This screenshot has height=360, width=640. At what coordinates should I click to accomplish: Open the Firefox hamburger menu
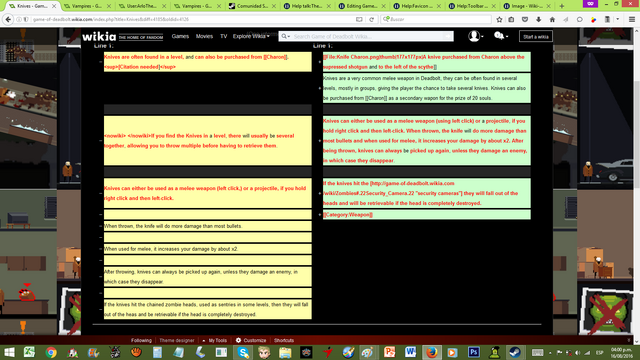631,19
